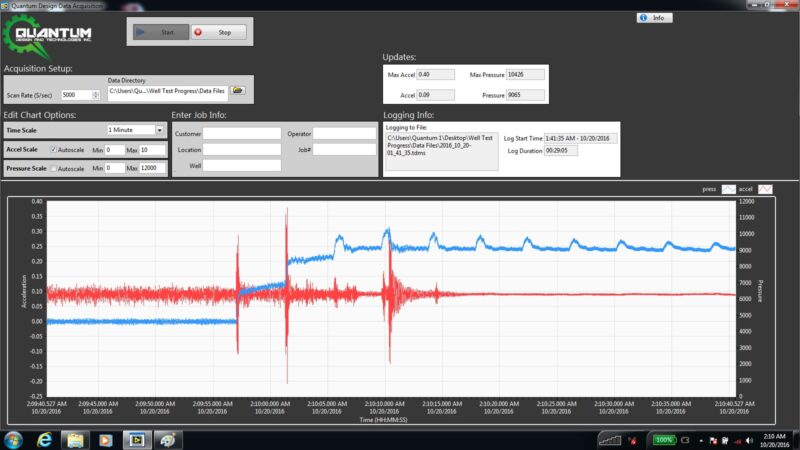This screenshot has height=450, width=800.
Task: Click the accel plot legend swatch
Action: (x=765, y=189)
